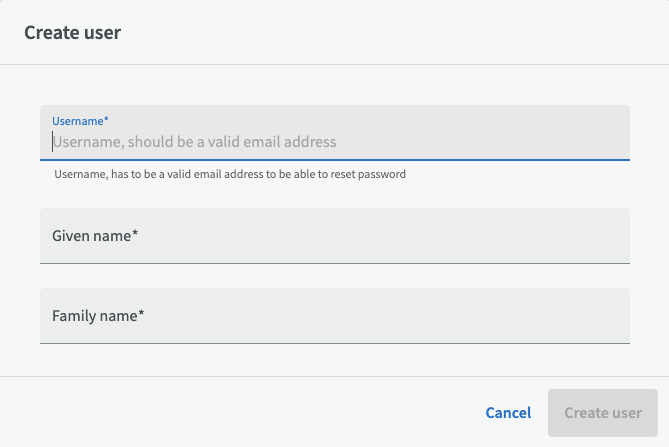The image size is (669, 447).
Task: Click the underline beneath the Given name field
Action: pos(335,263)
